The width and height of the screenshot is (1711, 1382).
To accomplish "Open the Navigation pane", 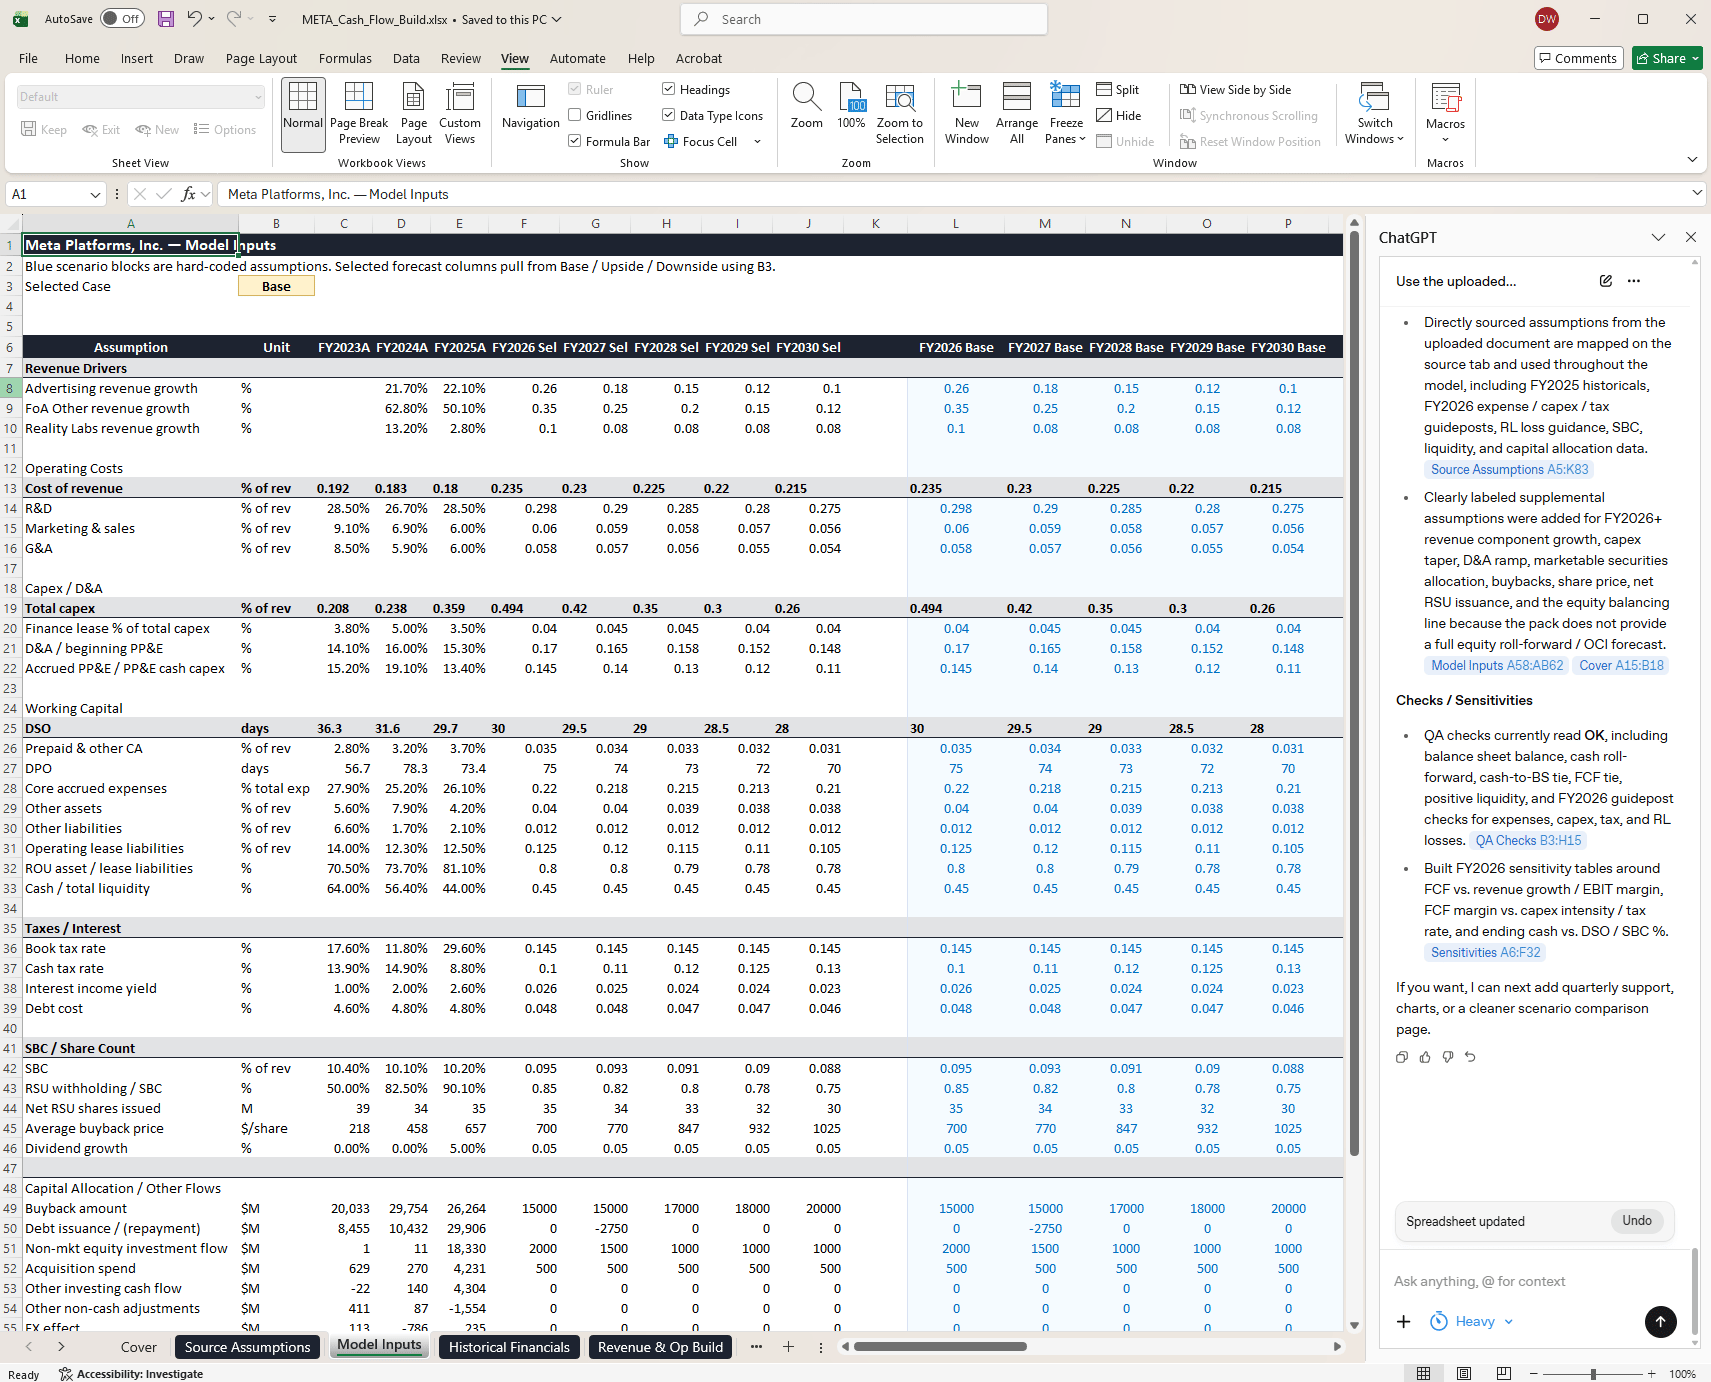I will [x=530, y=108].
